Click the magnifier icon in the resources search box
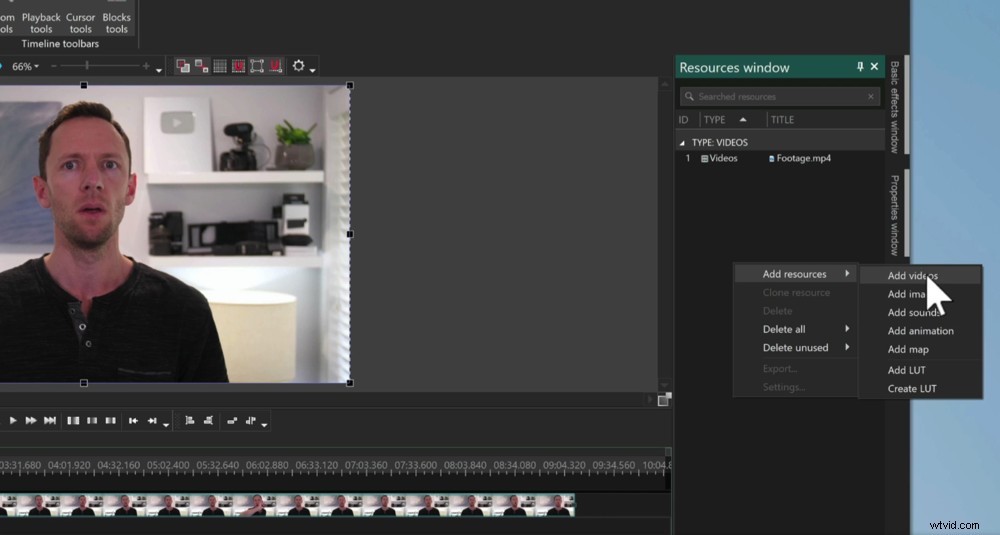This screenshot has height=535, width=1000. pos(689,96)
